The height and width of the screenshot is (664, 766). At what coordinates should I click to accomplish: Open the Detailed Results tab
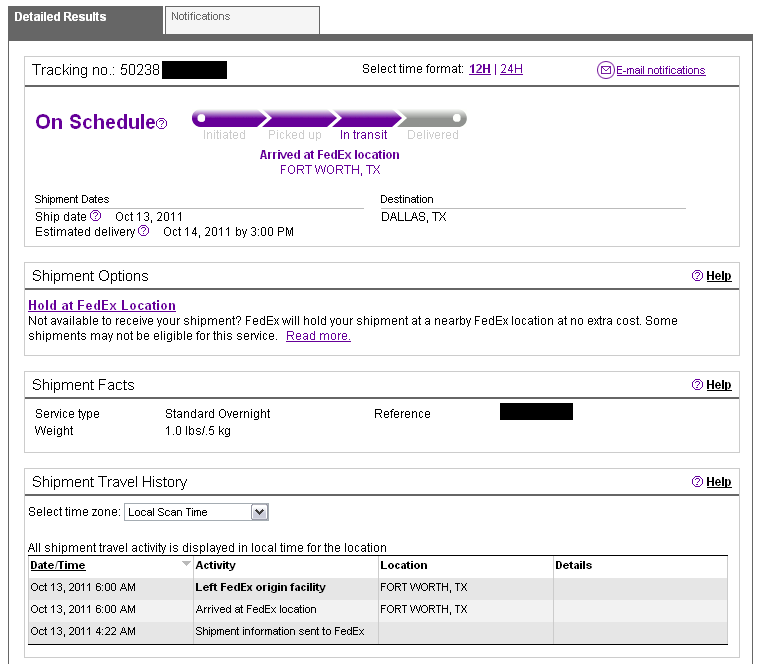click(x=85, y=20)
